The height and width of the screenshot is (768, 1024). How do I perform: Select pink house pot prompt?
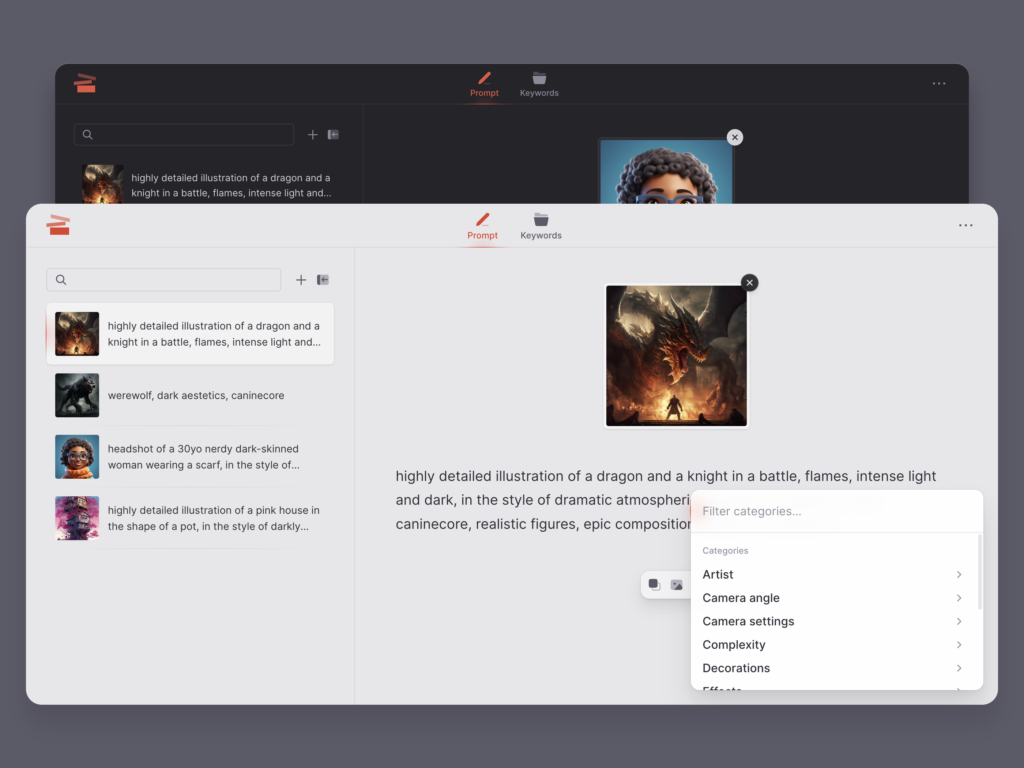tap(190, 518)
